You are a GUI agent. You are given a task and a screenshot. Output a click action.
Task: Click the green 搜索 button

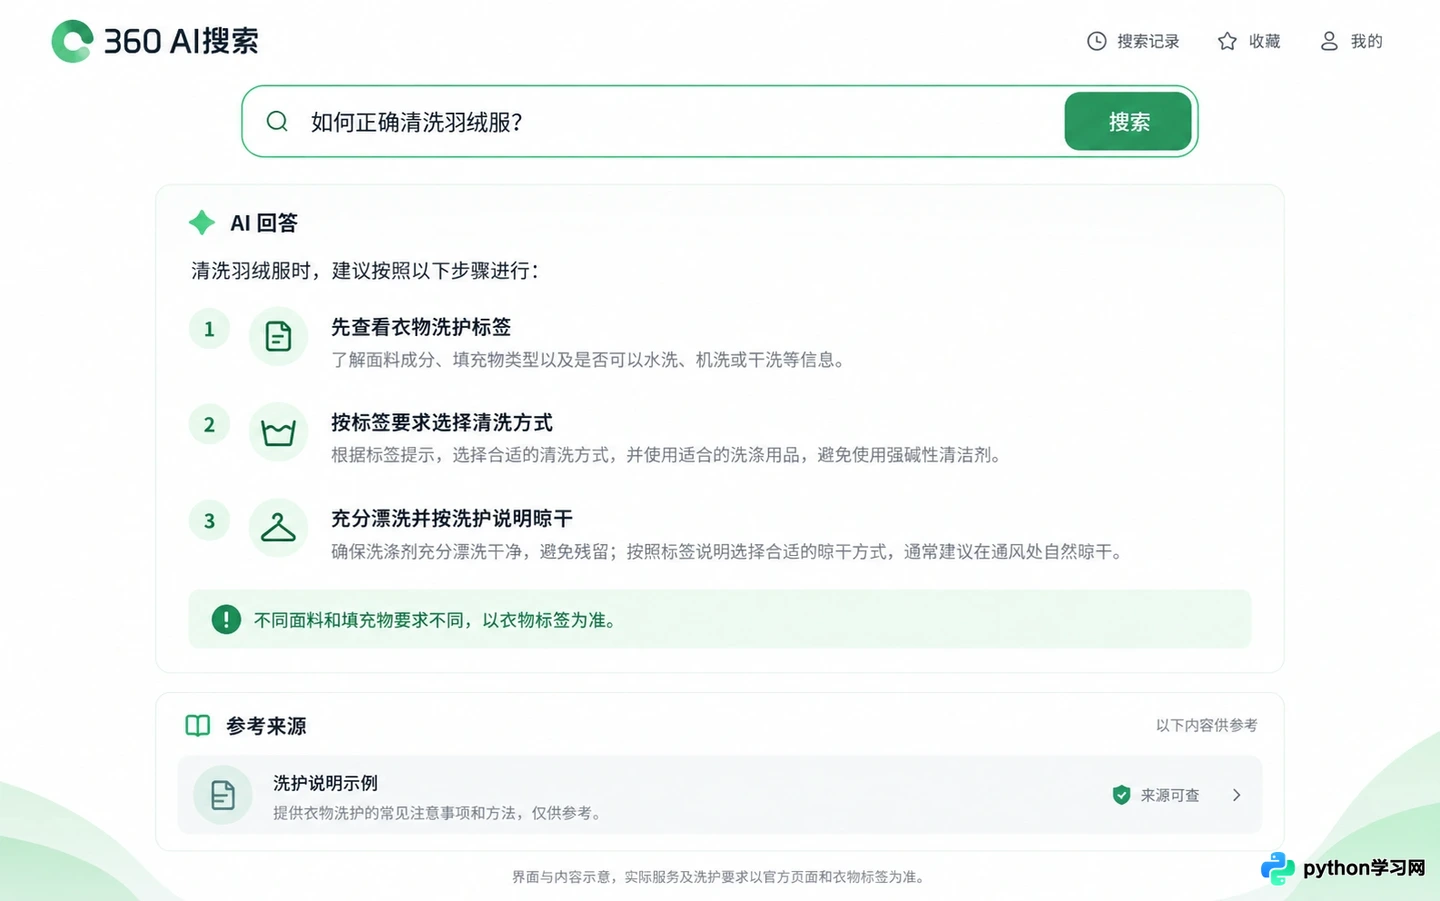click(1128, 122)
